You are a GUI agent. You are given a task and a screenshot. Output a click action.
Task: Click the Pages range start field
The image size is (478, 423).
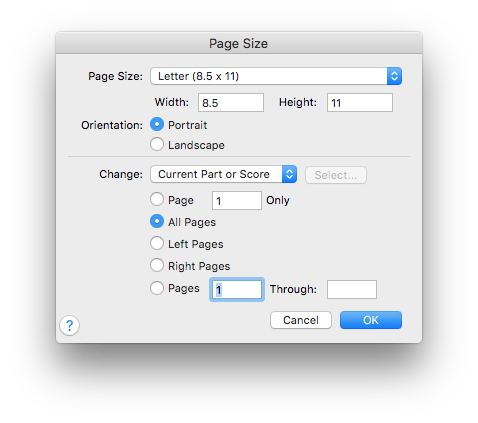point(237,290)
